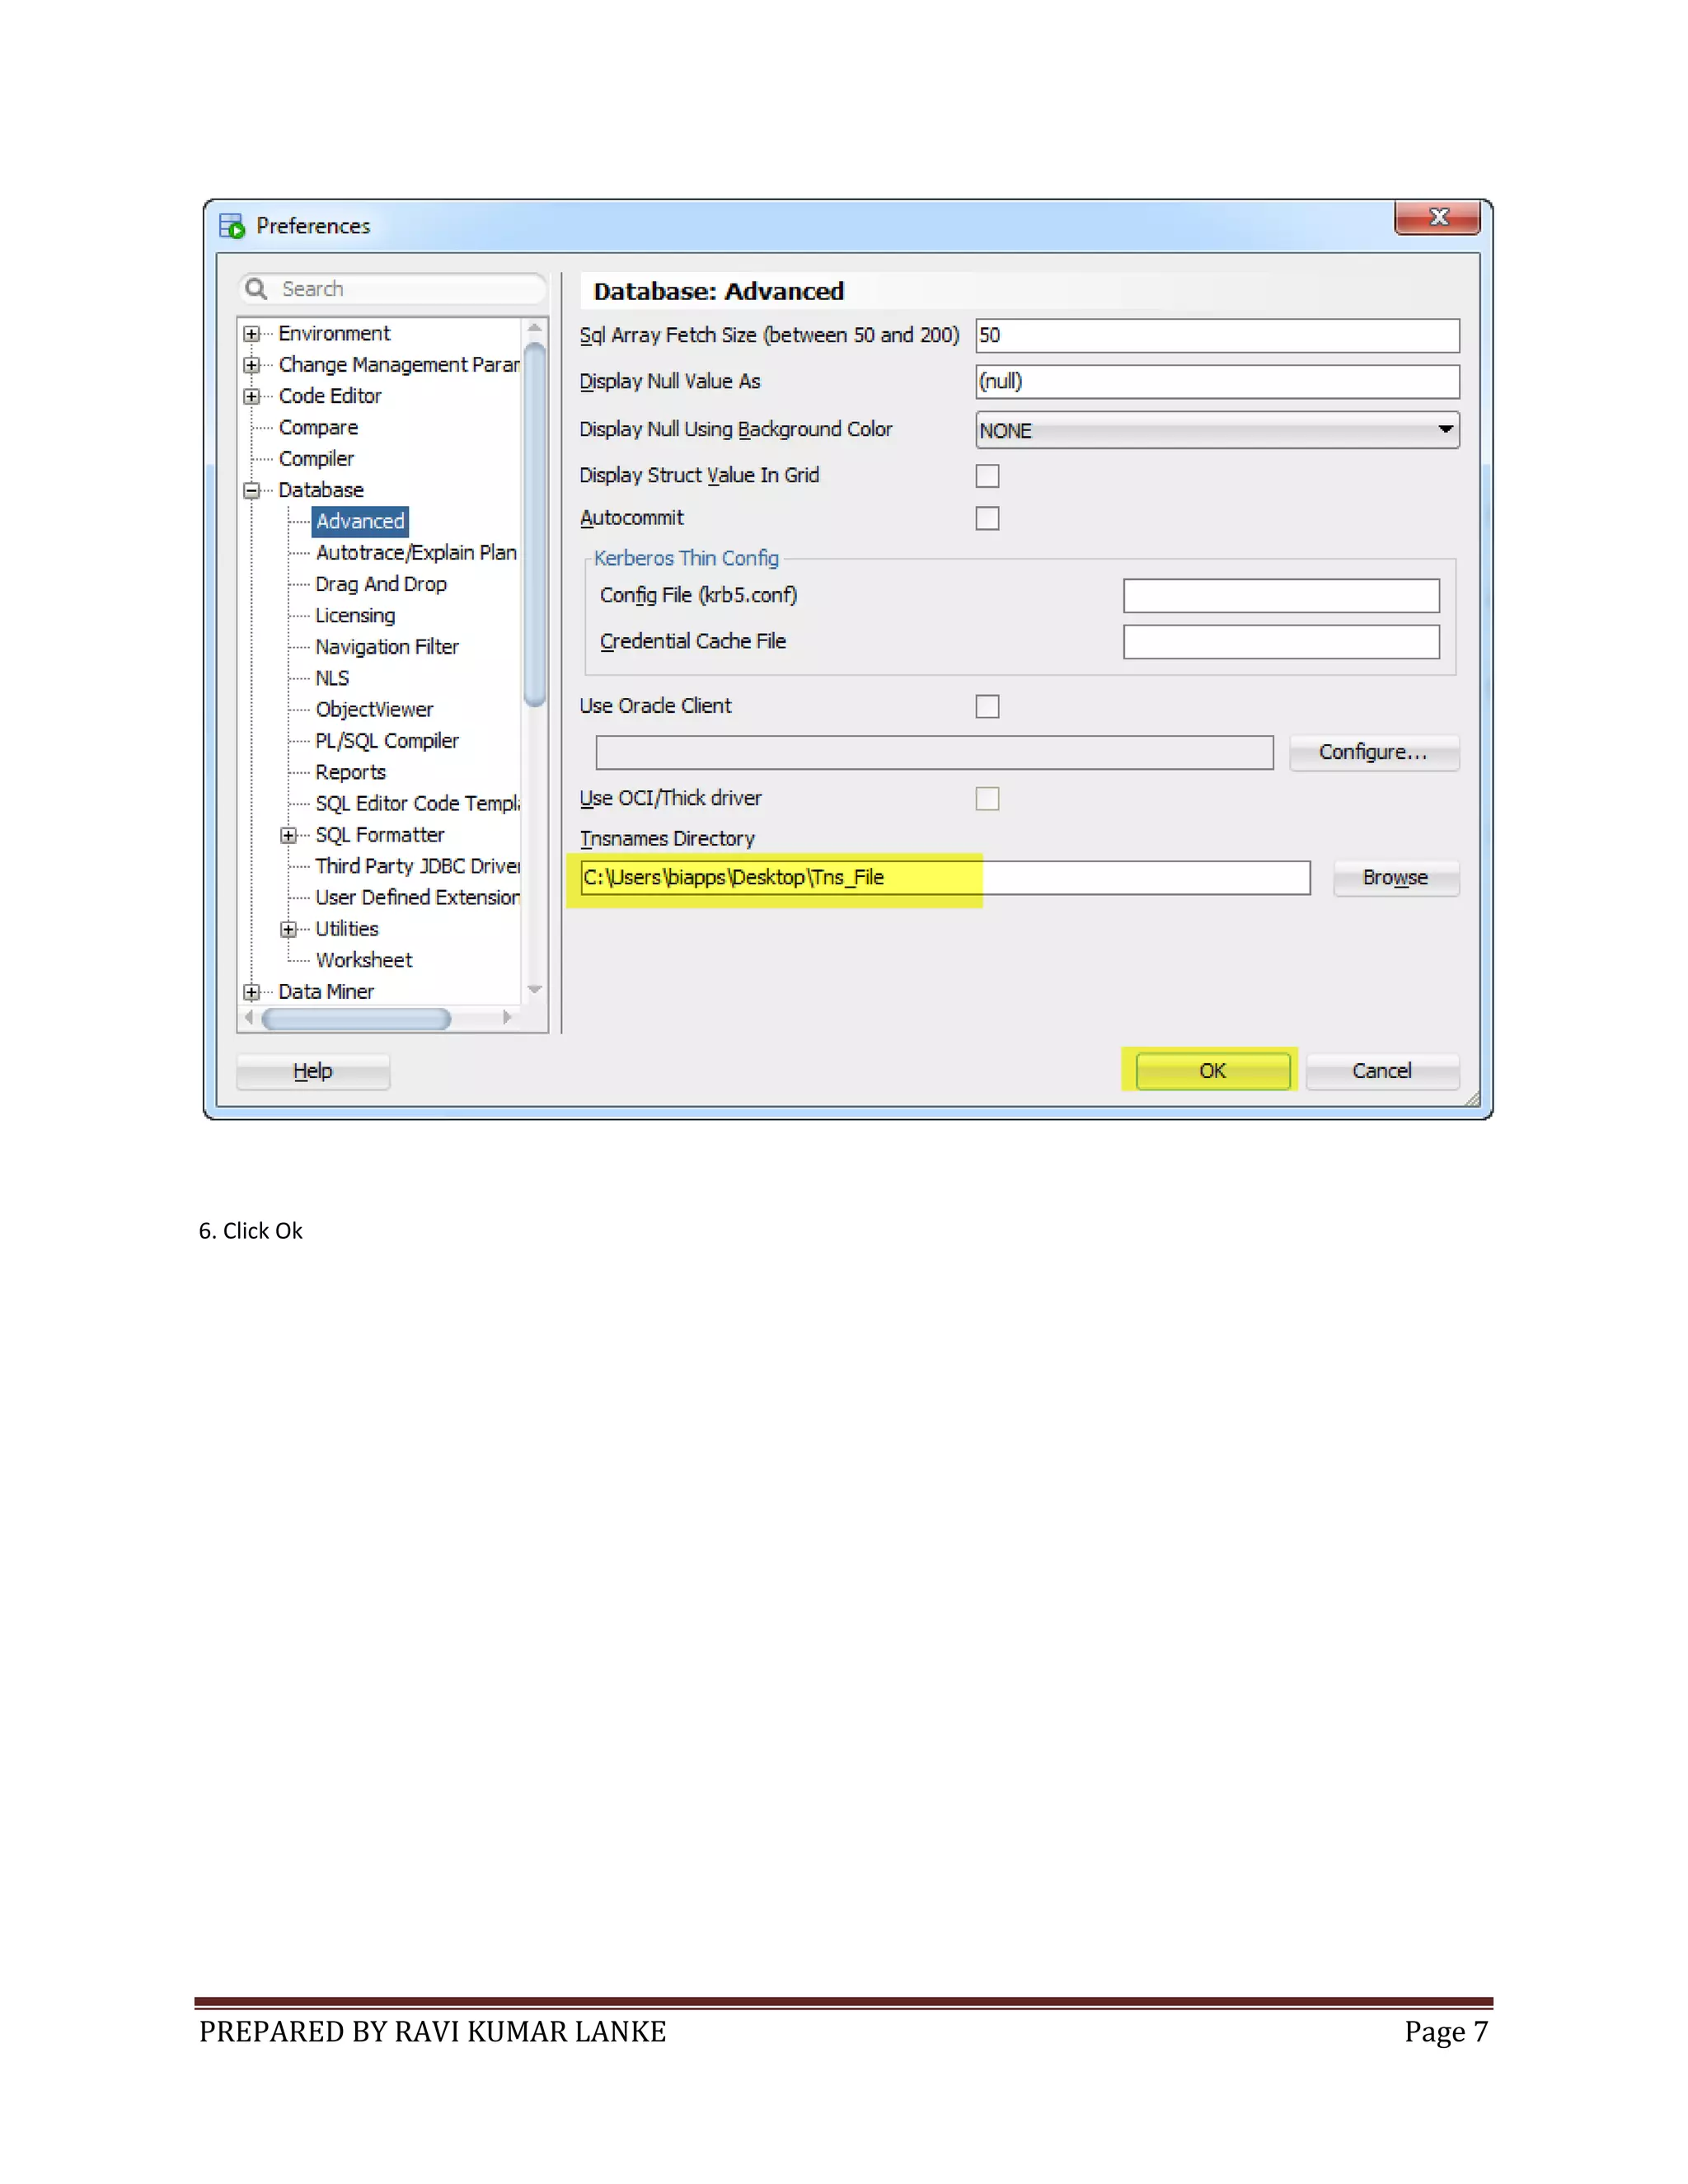Click right arrow of horizontal scrollbar
This screenshot has height=2184, width=1688.
[x=507, y=1017]
